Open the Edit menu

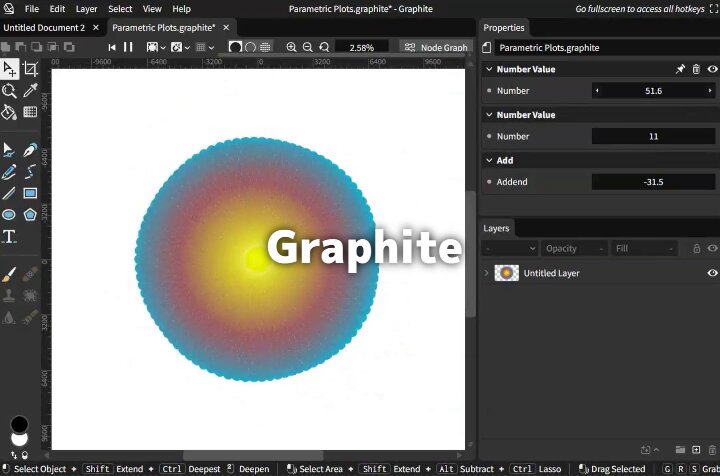[57, 9]
